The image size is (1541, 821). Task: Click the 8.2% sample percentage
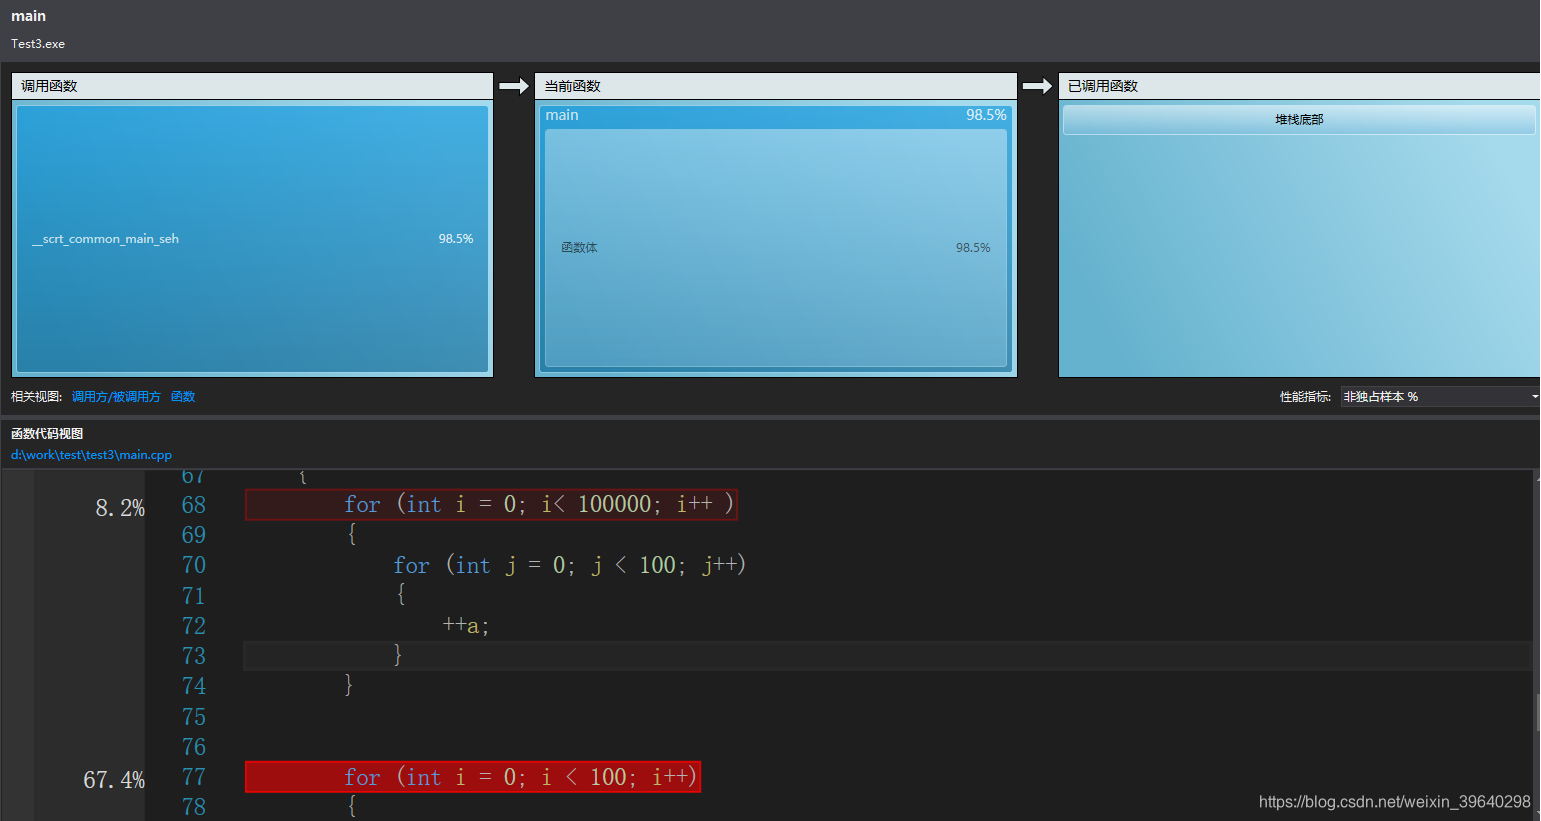120,508
